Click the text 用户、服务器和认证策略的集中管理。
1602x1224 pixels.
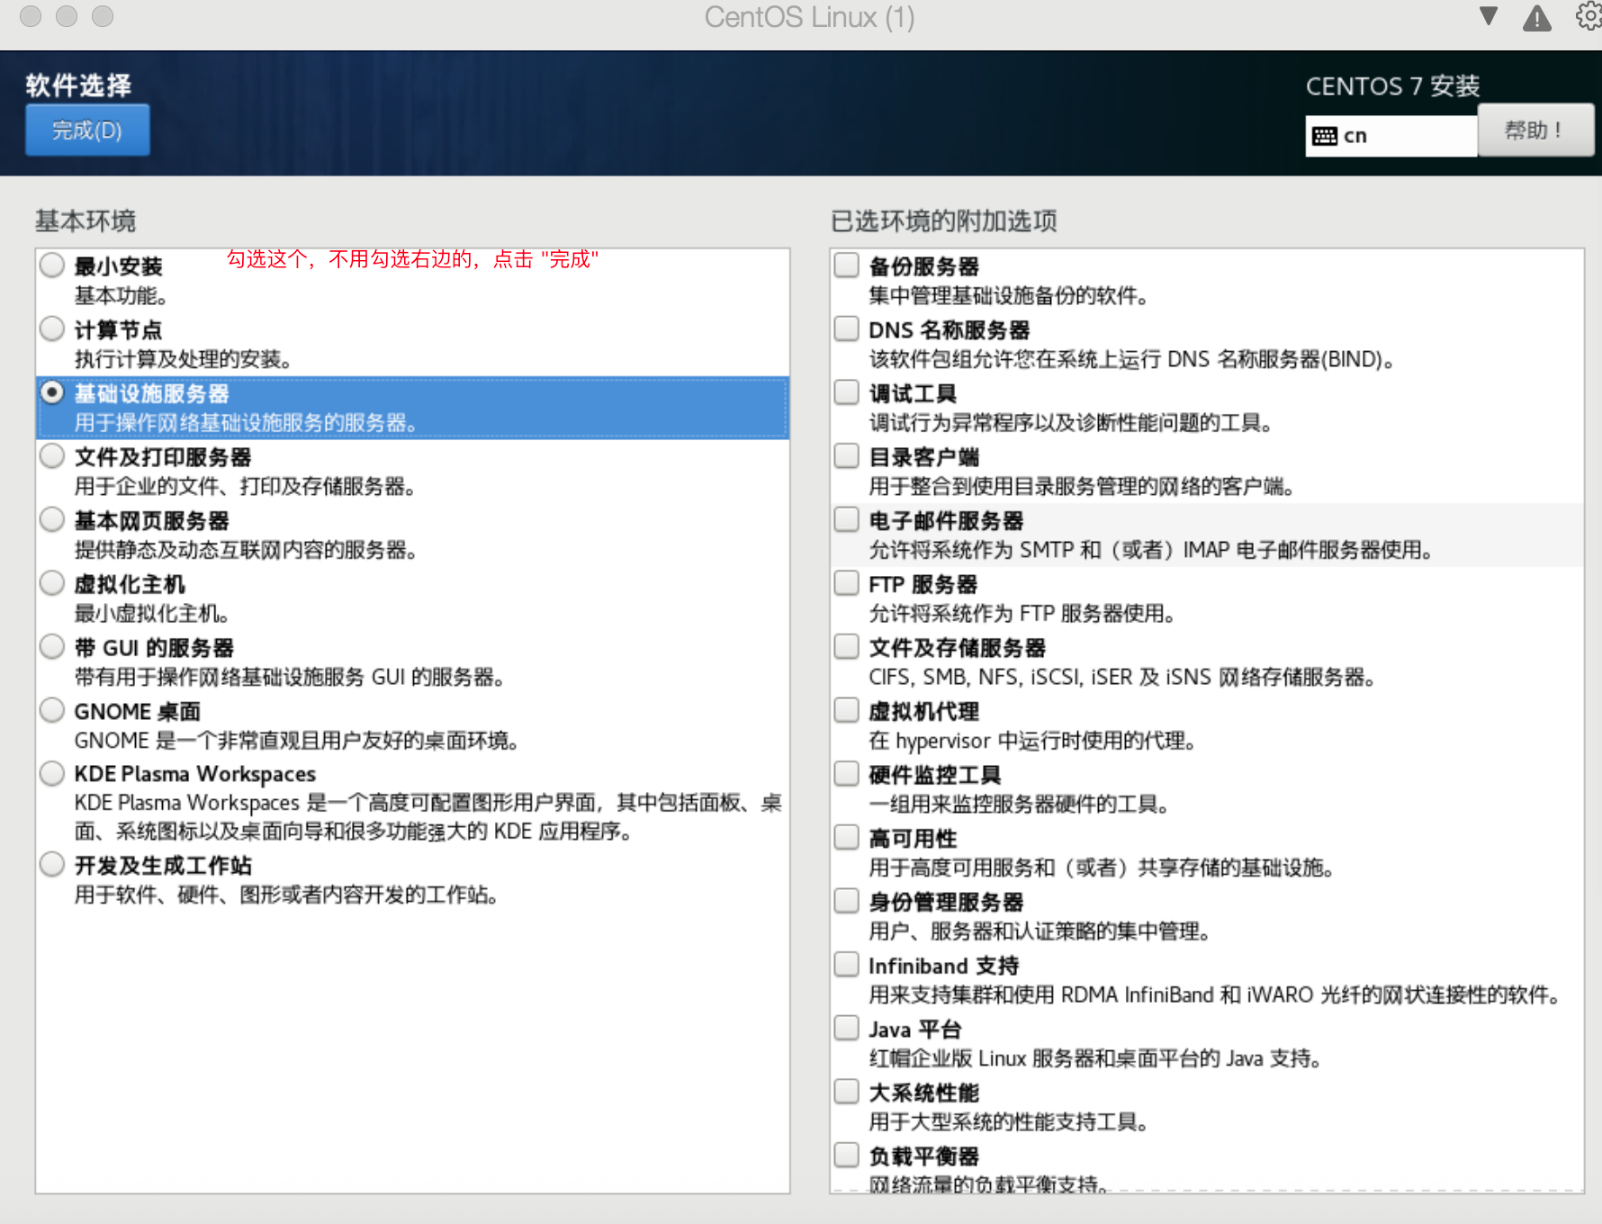(x=1039, y=932)
